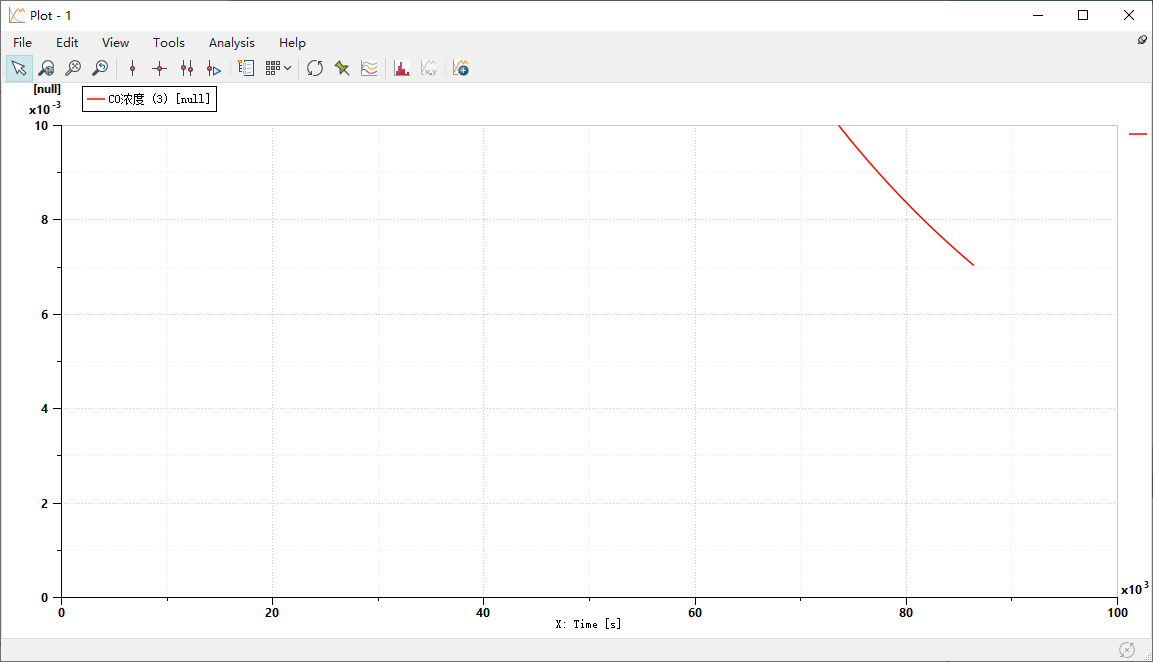Click x-axis tick label 60
Viewport: 1153px width, 662px height.
click(695, 613)
